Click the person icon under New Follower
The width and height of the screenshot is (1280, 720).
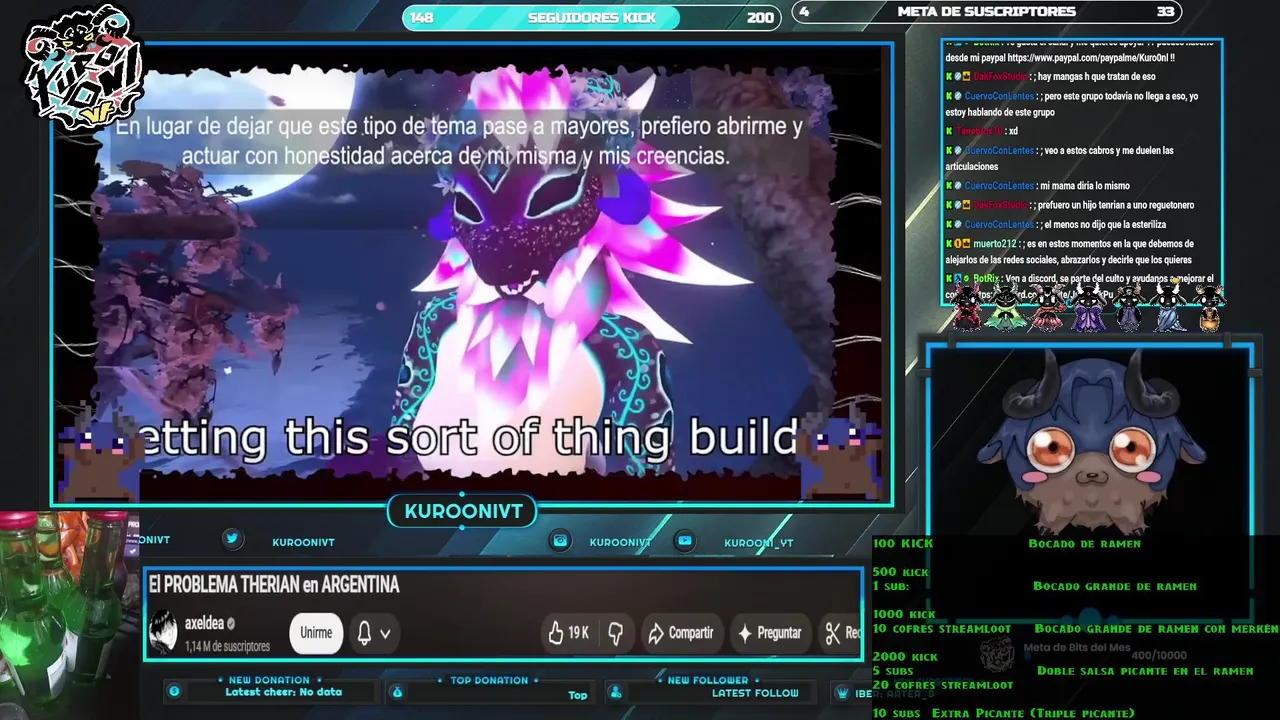[616, 692]
